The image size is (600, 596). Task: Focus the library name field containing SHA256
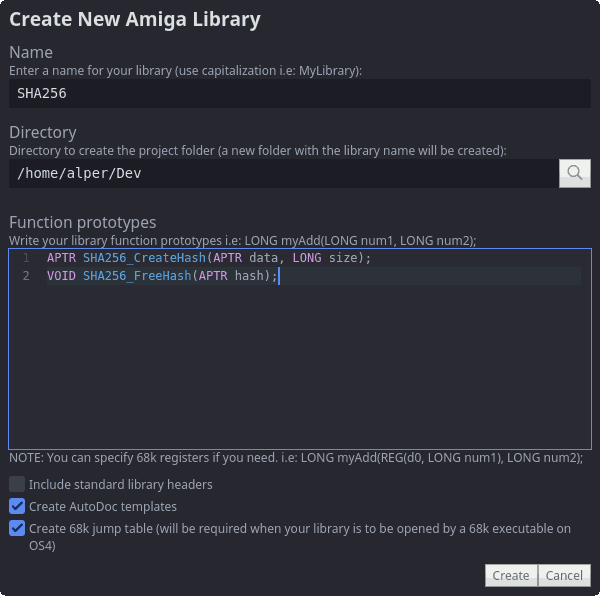point(300,93)
